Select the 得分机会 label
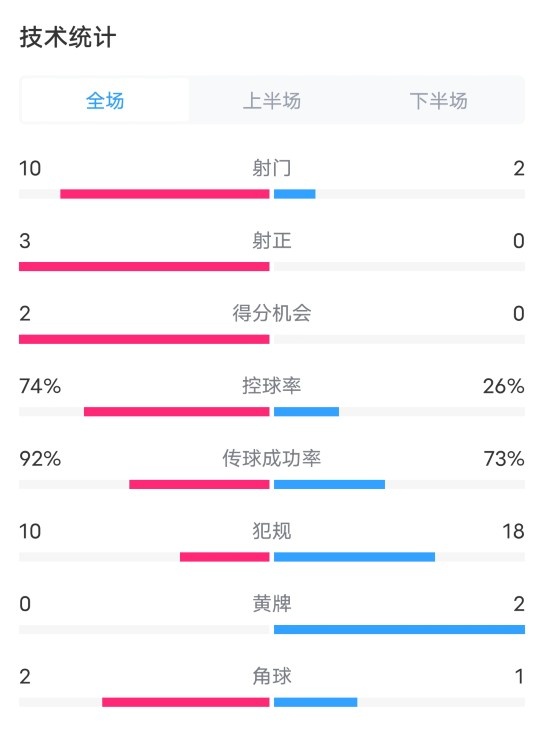 pyautogui.click(x=272, y=313)
